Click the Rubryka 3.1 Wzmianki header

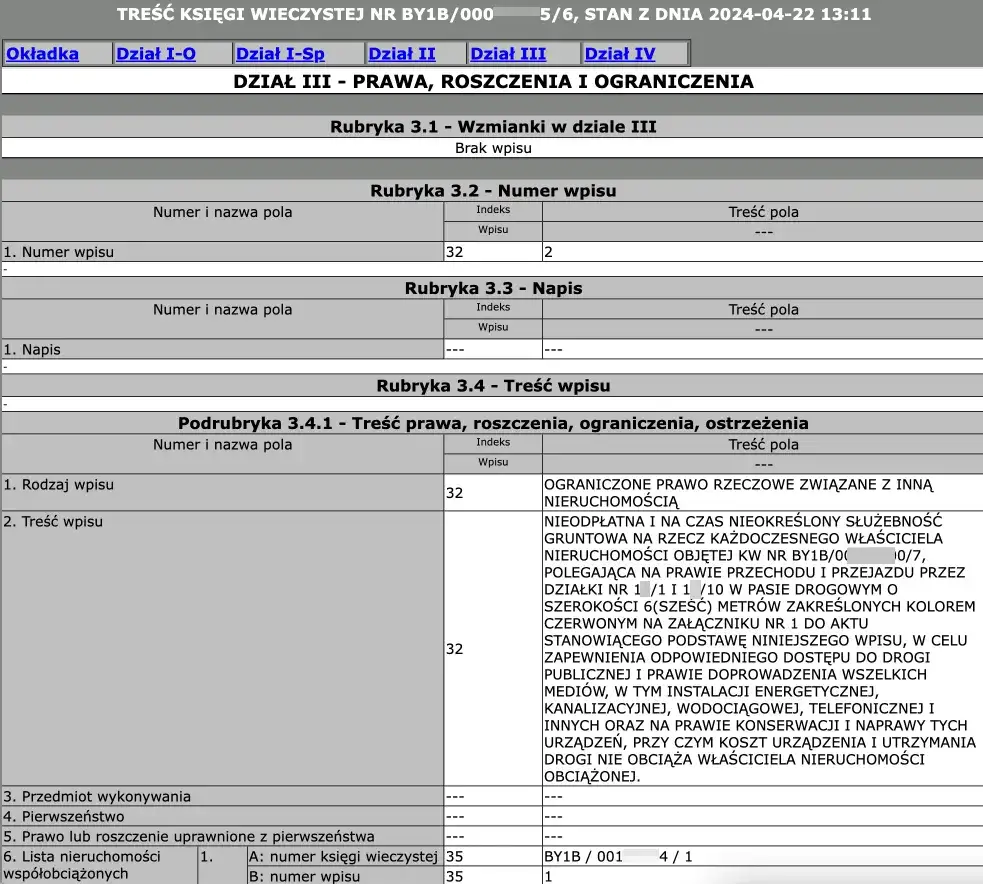(493, 126)
